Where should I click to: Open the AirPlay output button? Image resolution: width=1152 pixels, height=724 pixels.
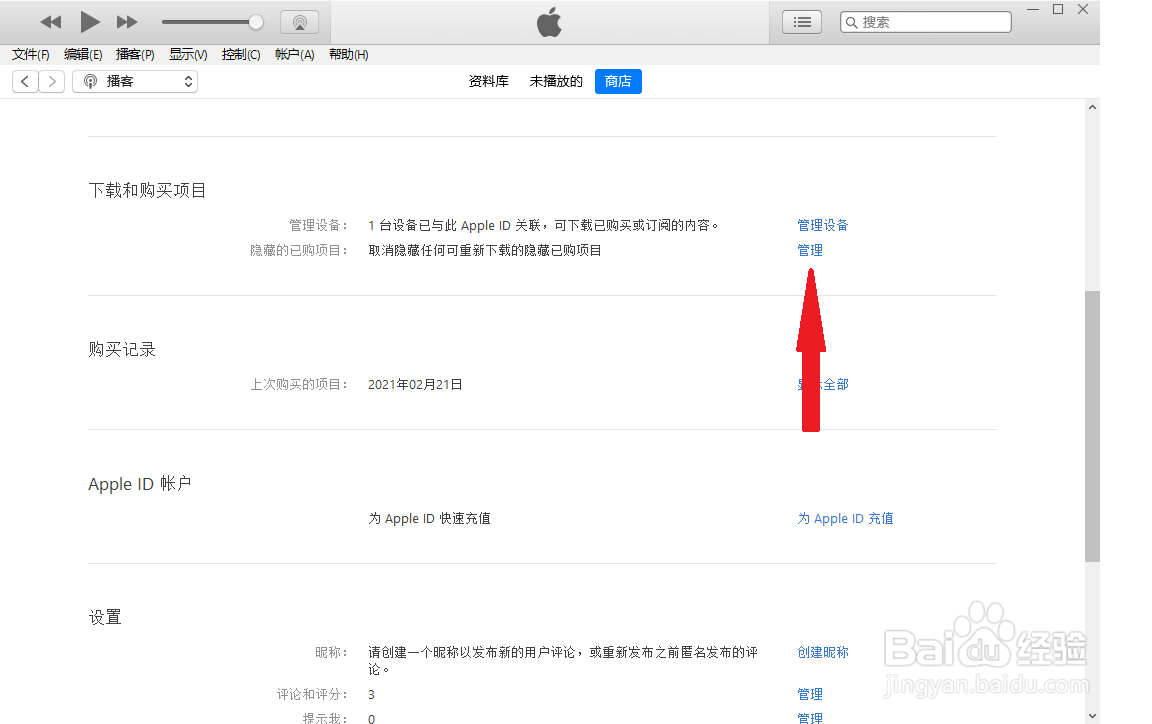click(300, 22)
